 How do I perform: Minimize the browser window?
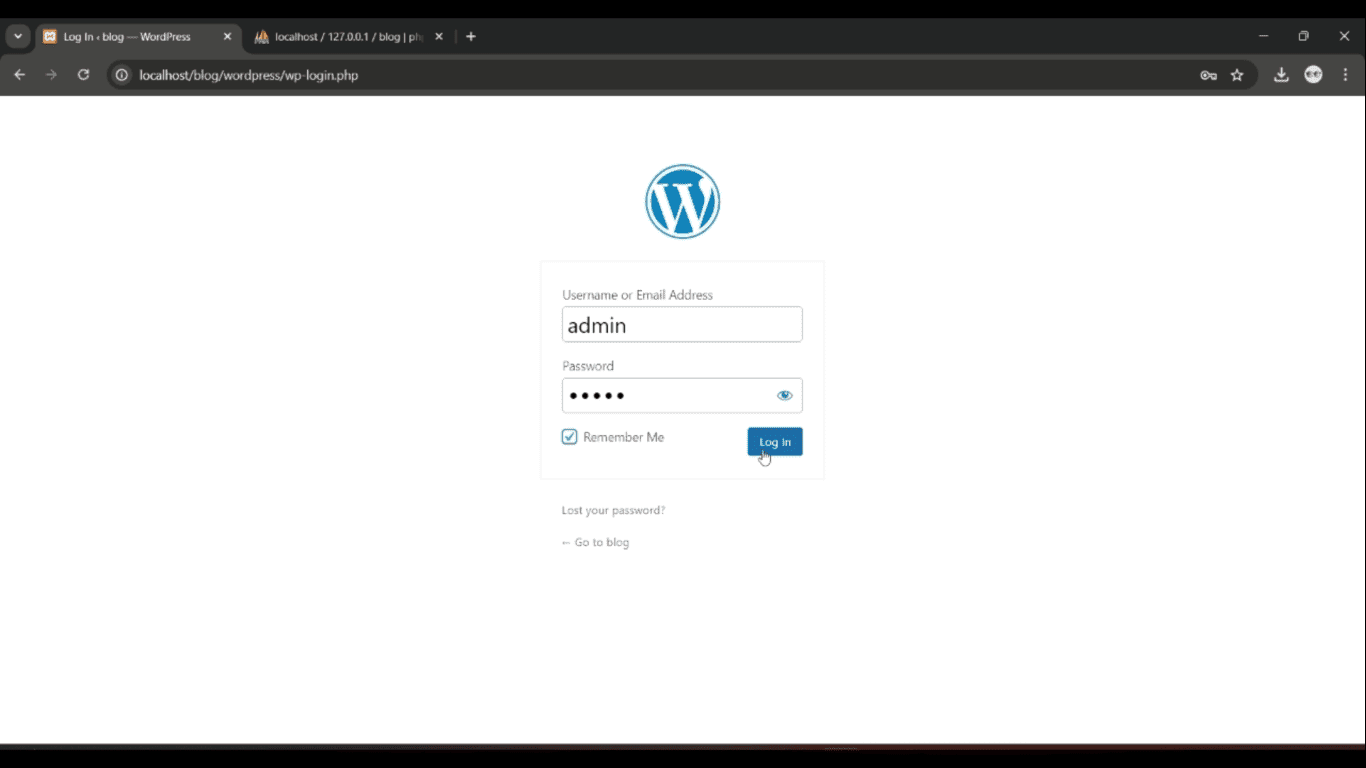click(1264, 36)
